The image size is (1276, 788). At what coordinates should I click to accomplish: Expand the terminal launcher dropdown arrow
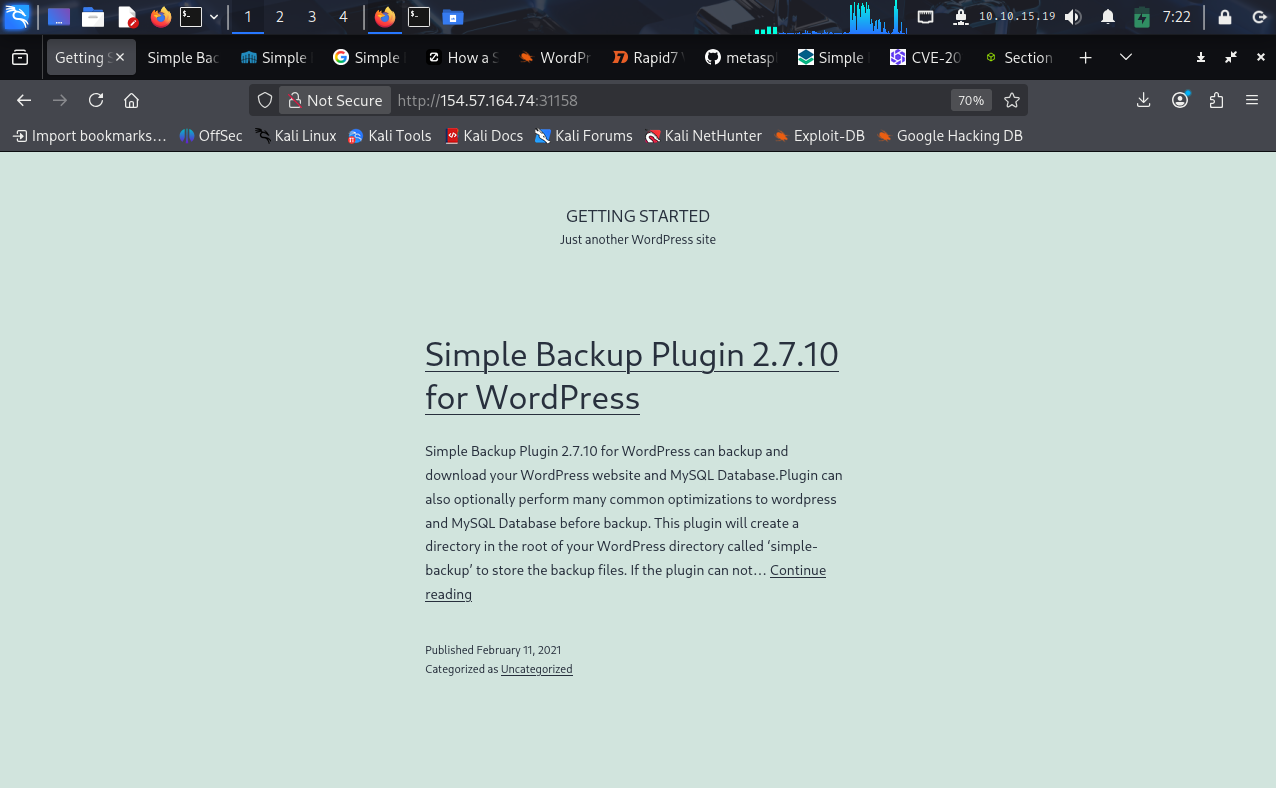pyautogui.click(x=214, y=17)
